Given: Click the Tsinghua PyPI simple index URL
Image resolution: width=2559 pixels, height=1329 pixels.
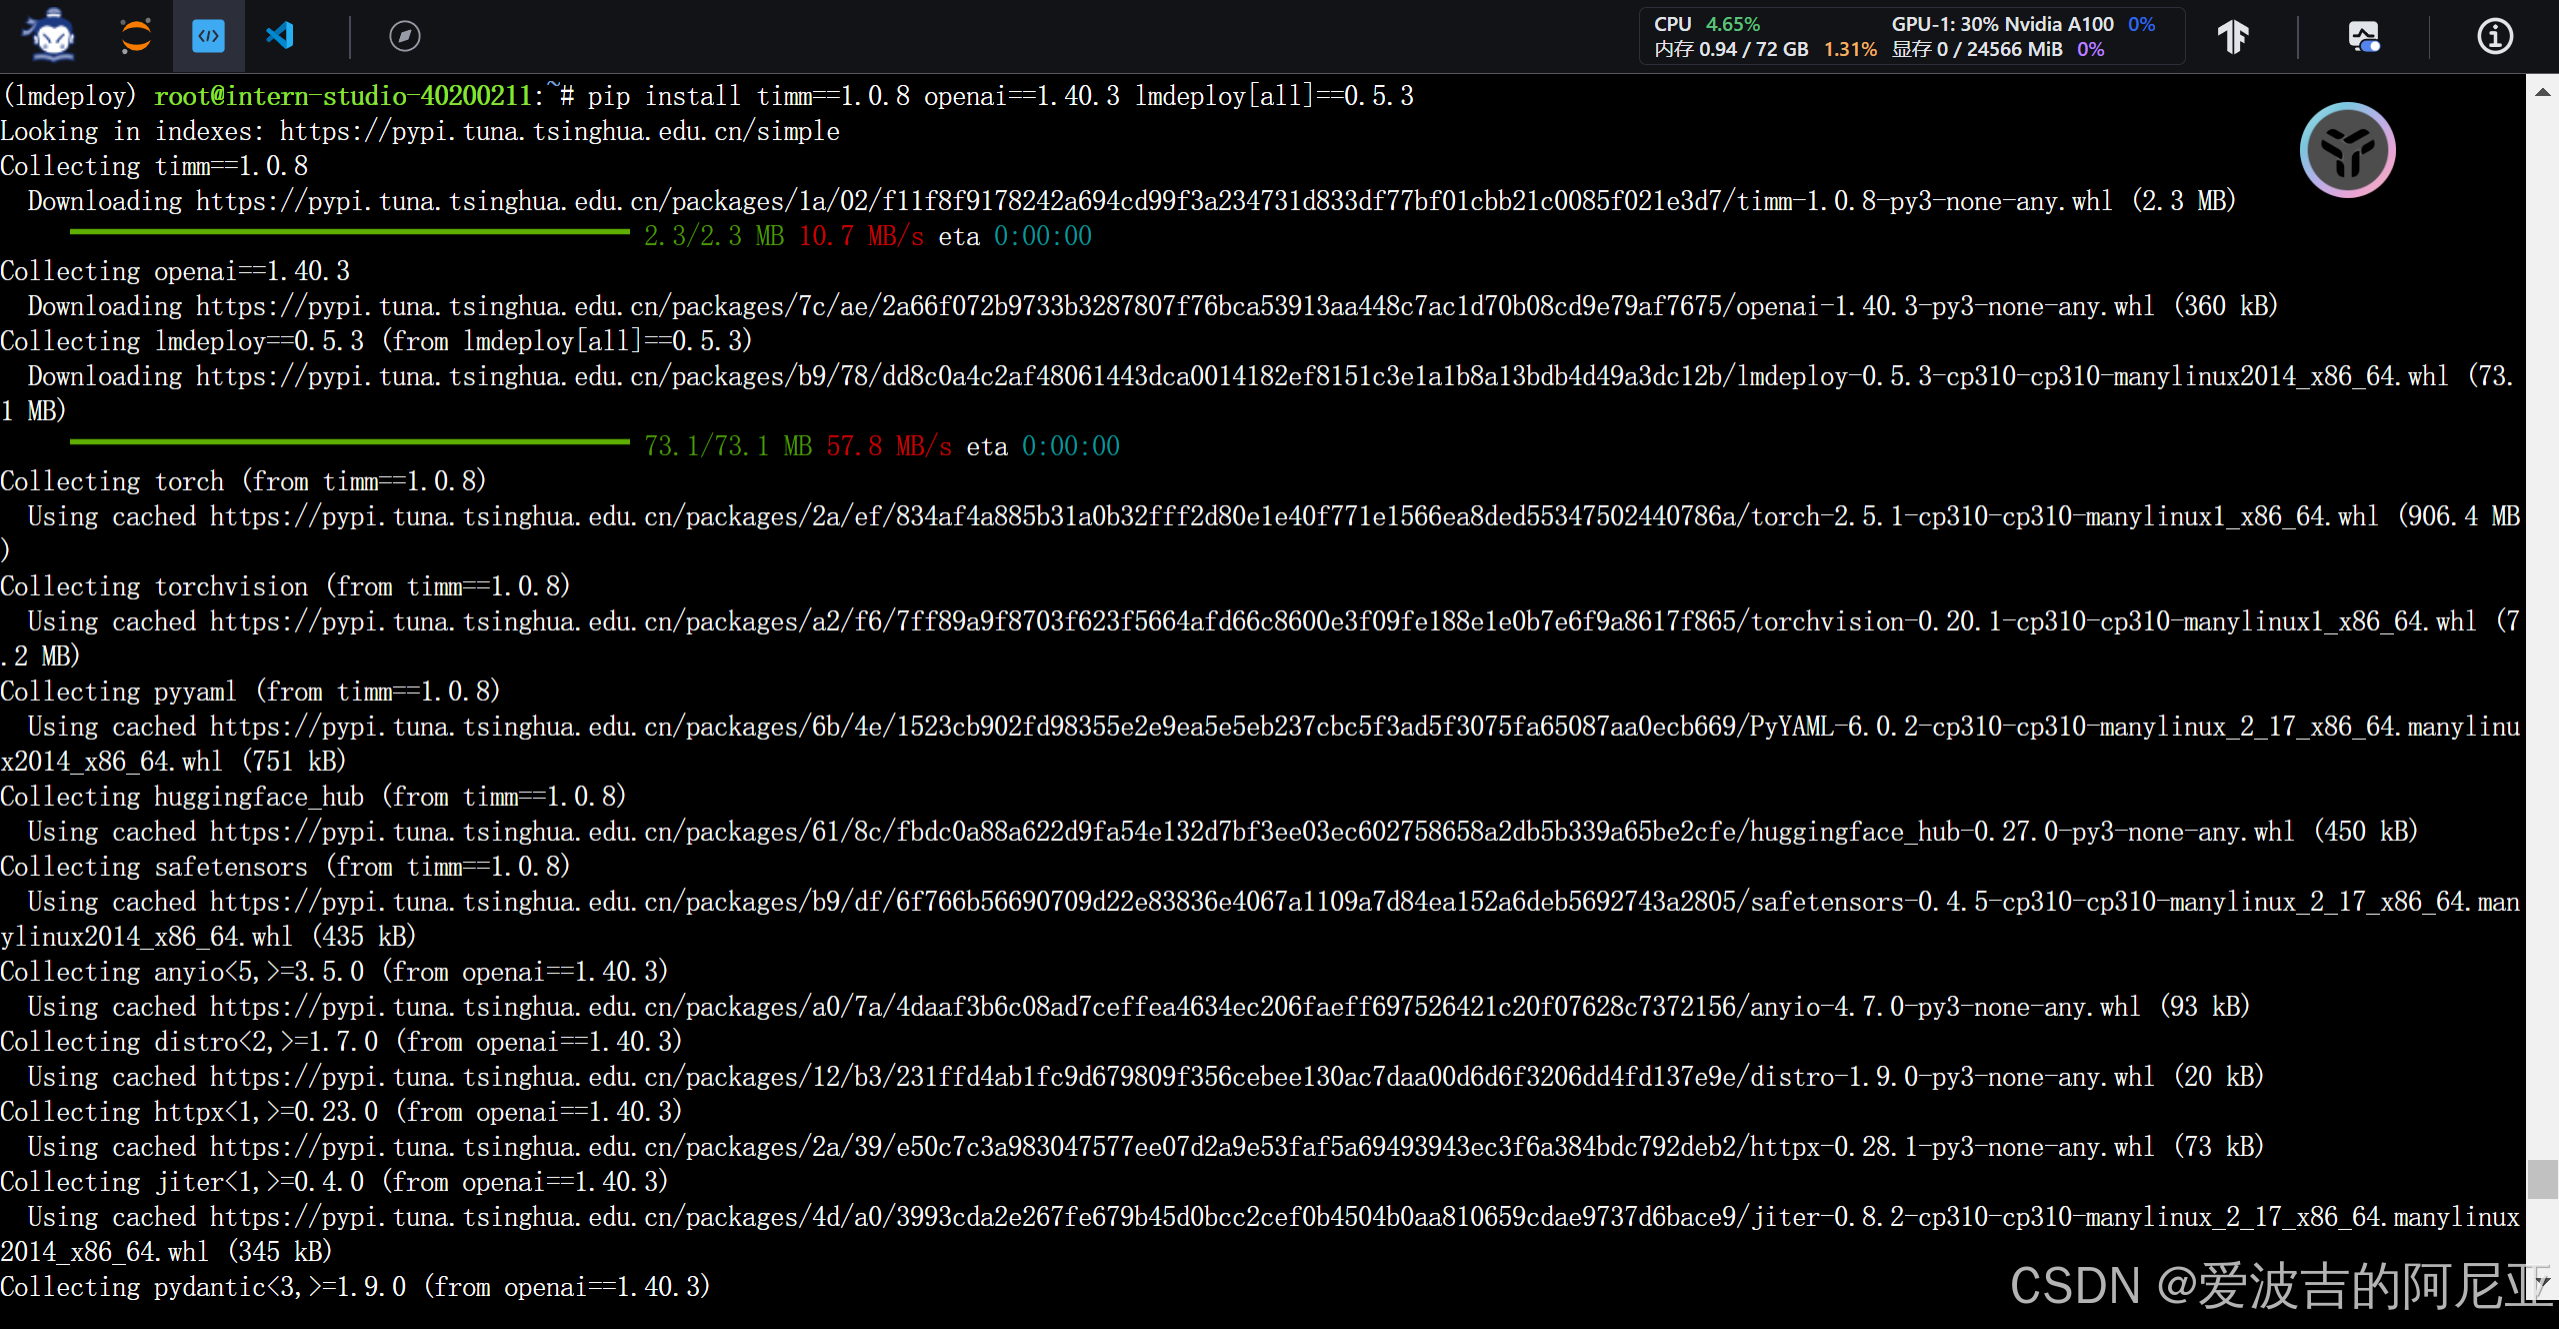Looking at the screenshot, I should click(x=559, y=131).
